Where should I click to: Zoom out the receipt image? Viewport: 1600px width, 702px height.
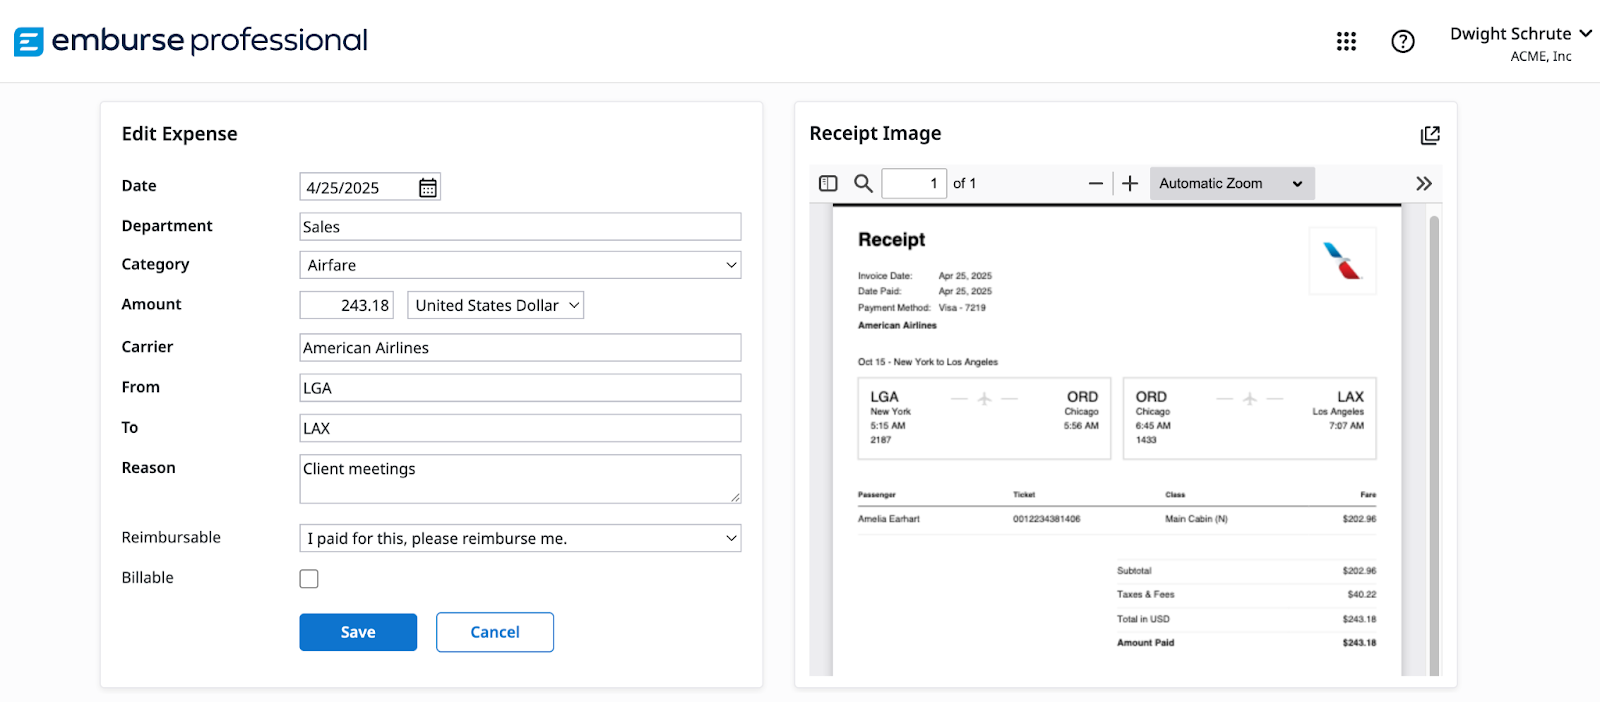(1096, 183)
